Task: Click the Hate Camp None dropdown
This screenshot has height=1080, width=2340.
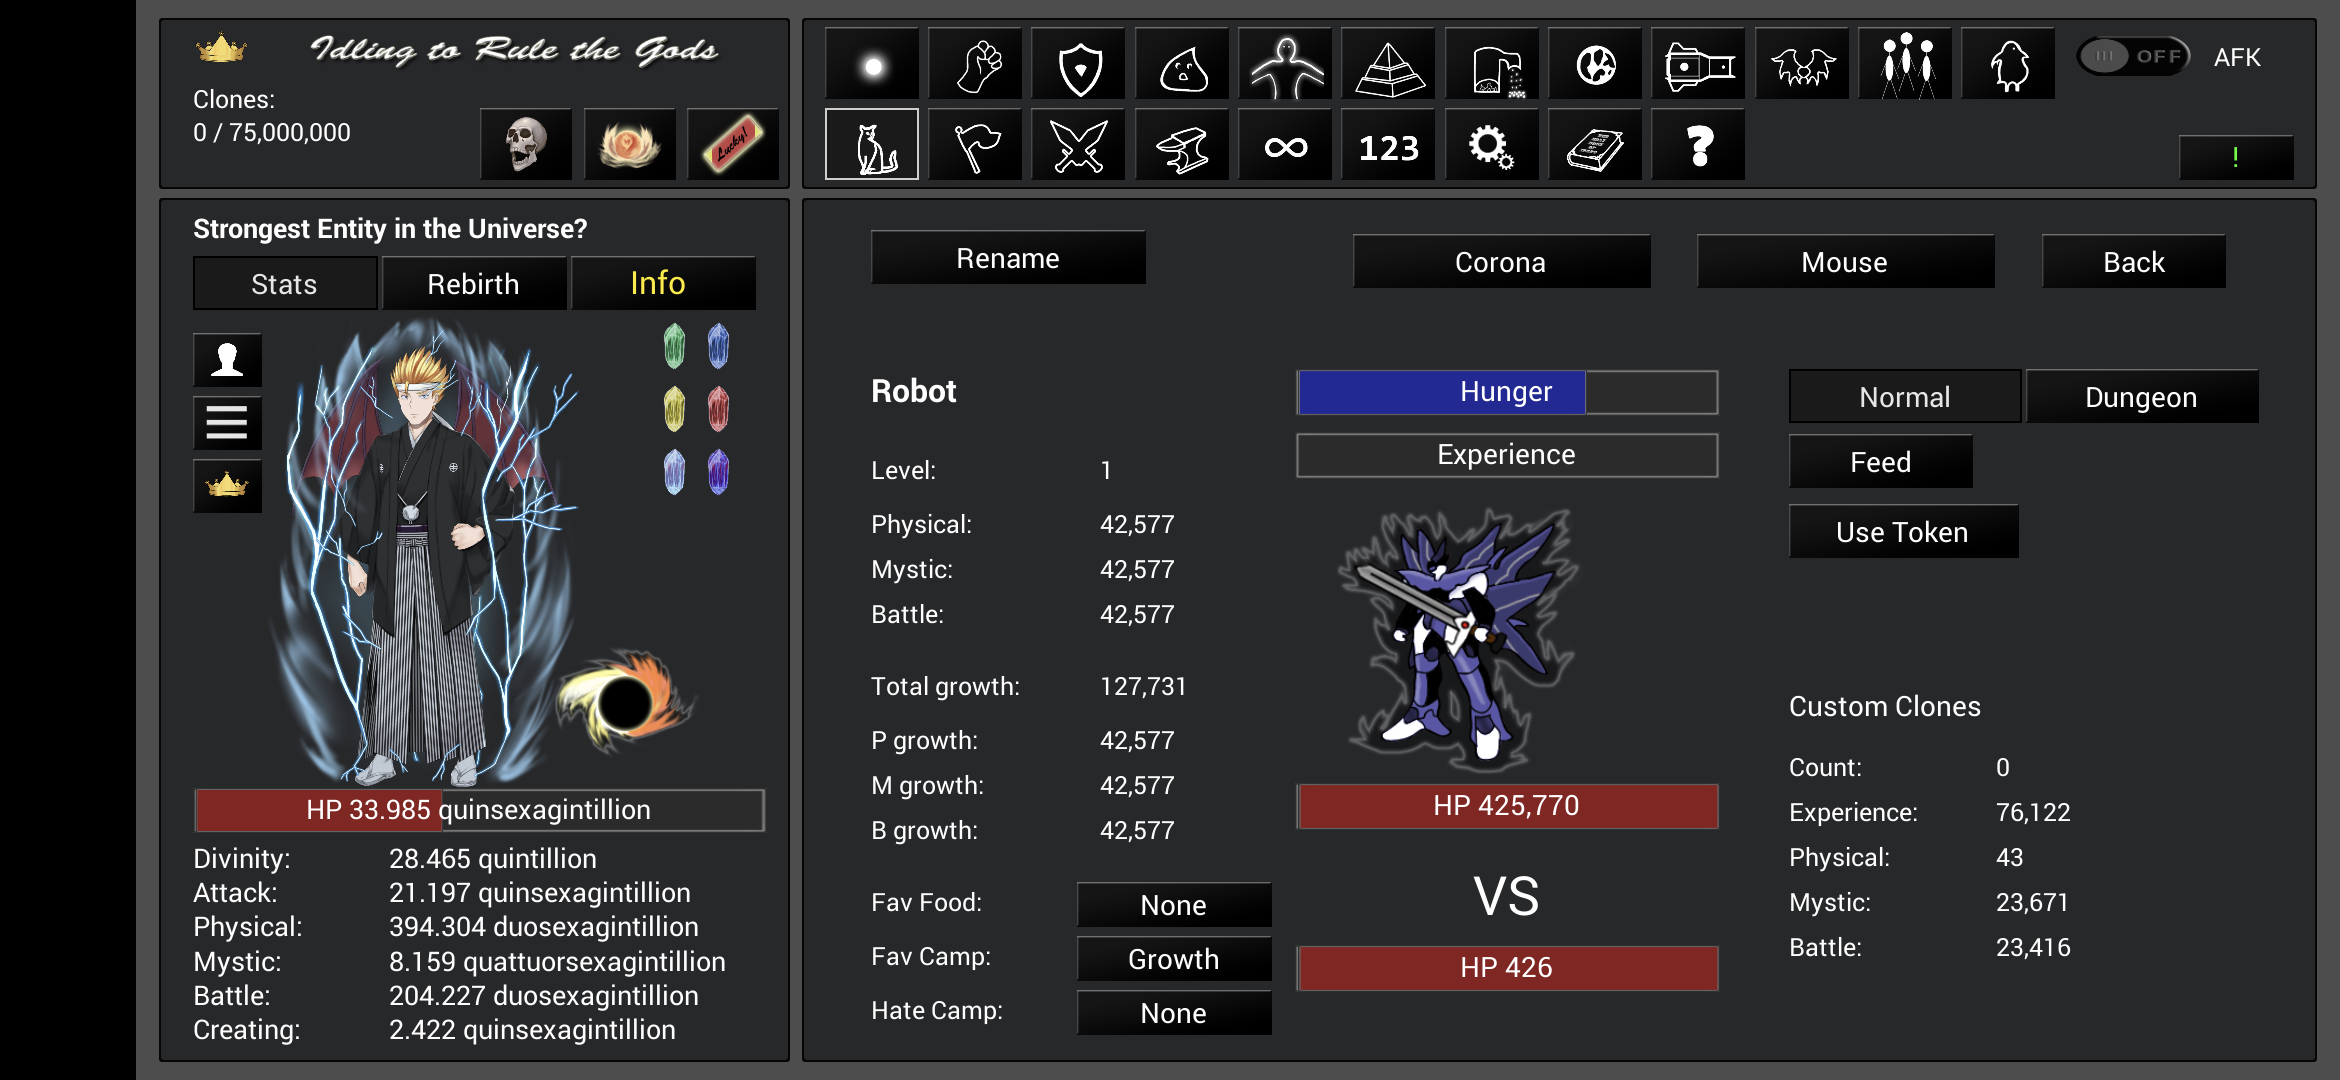Action: click(x=1173, y=1014)
